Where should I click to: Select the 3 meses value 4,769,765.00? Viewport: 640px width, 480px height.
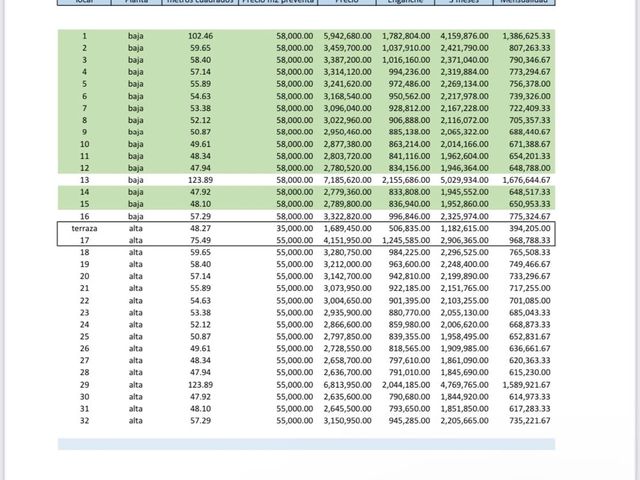464,385
